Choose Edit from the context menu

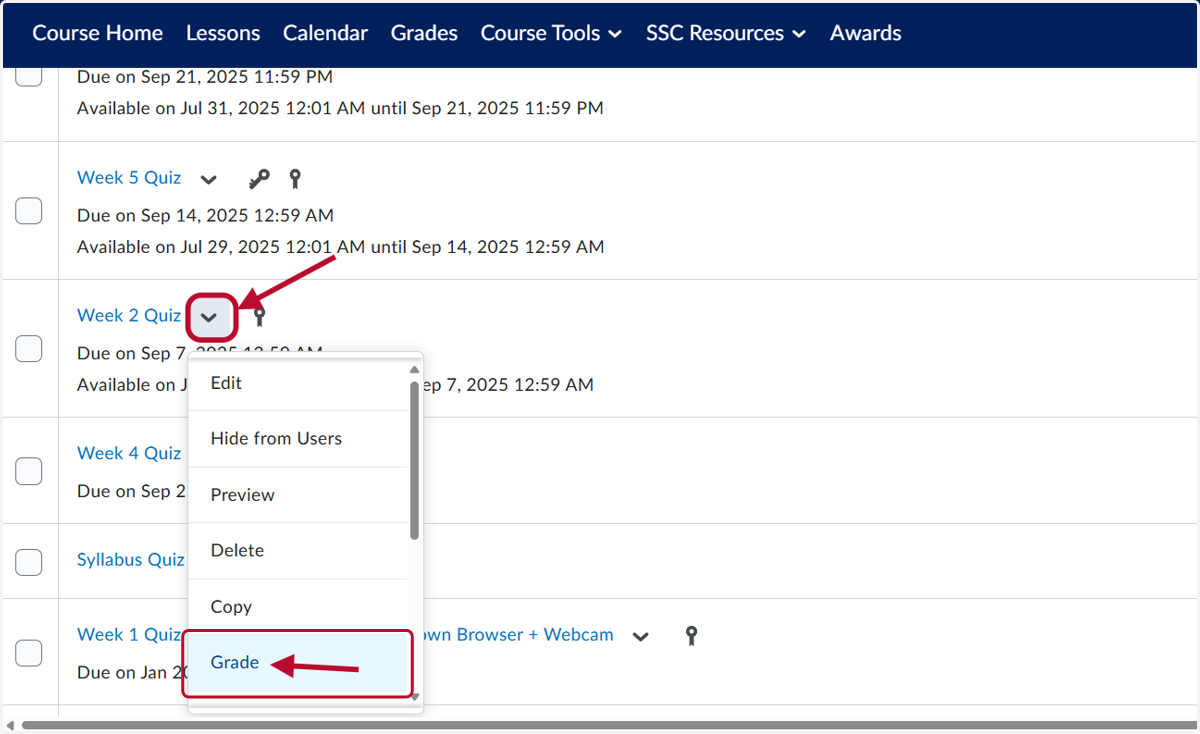pos(298,383)
